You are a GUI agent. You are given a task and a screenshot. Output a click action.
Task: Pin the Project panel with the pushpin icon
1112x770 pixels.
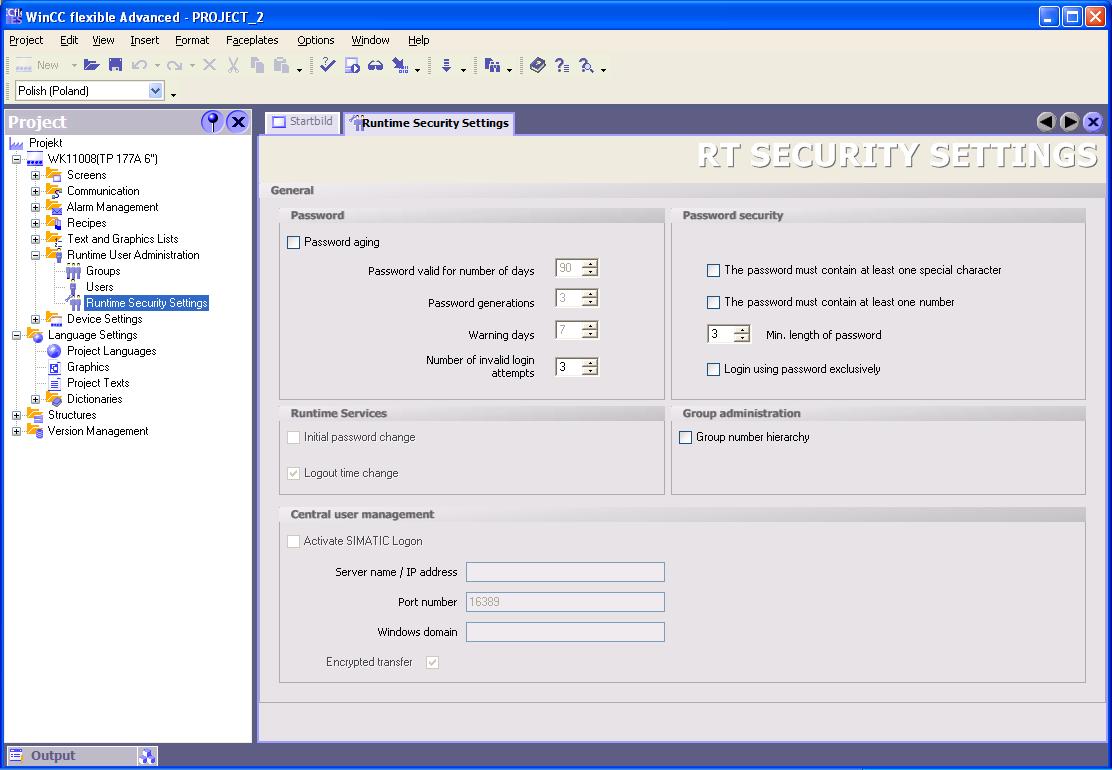click(x=212, y=122)
